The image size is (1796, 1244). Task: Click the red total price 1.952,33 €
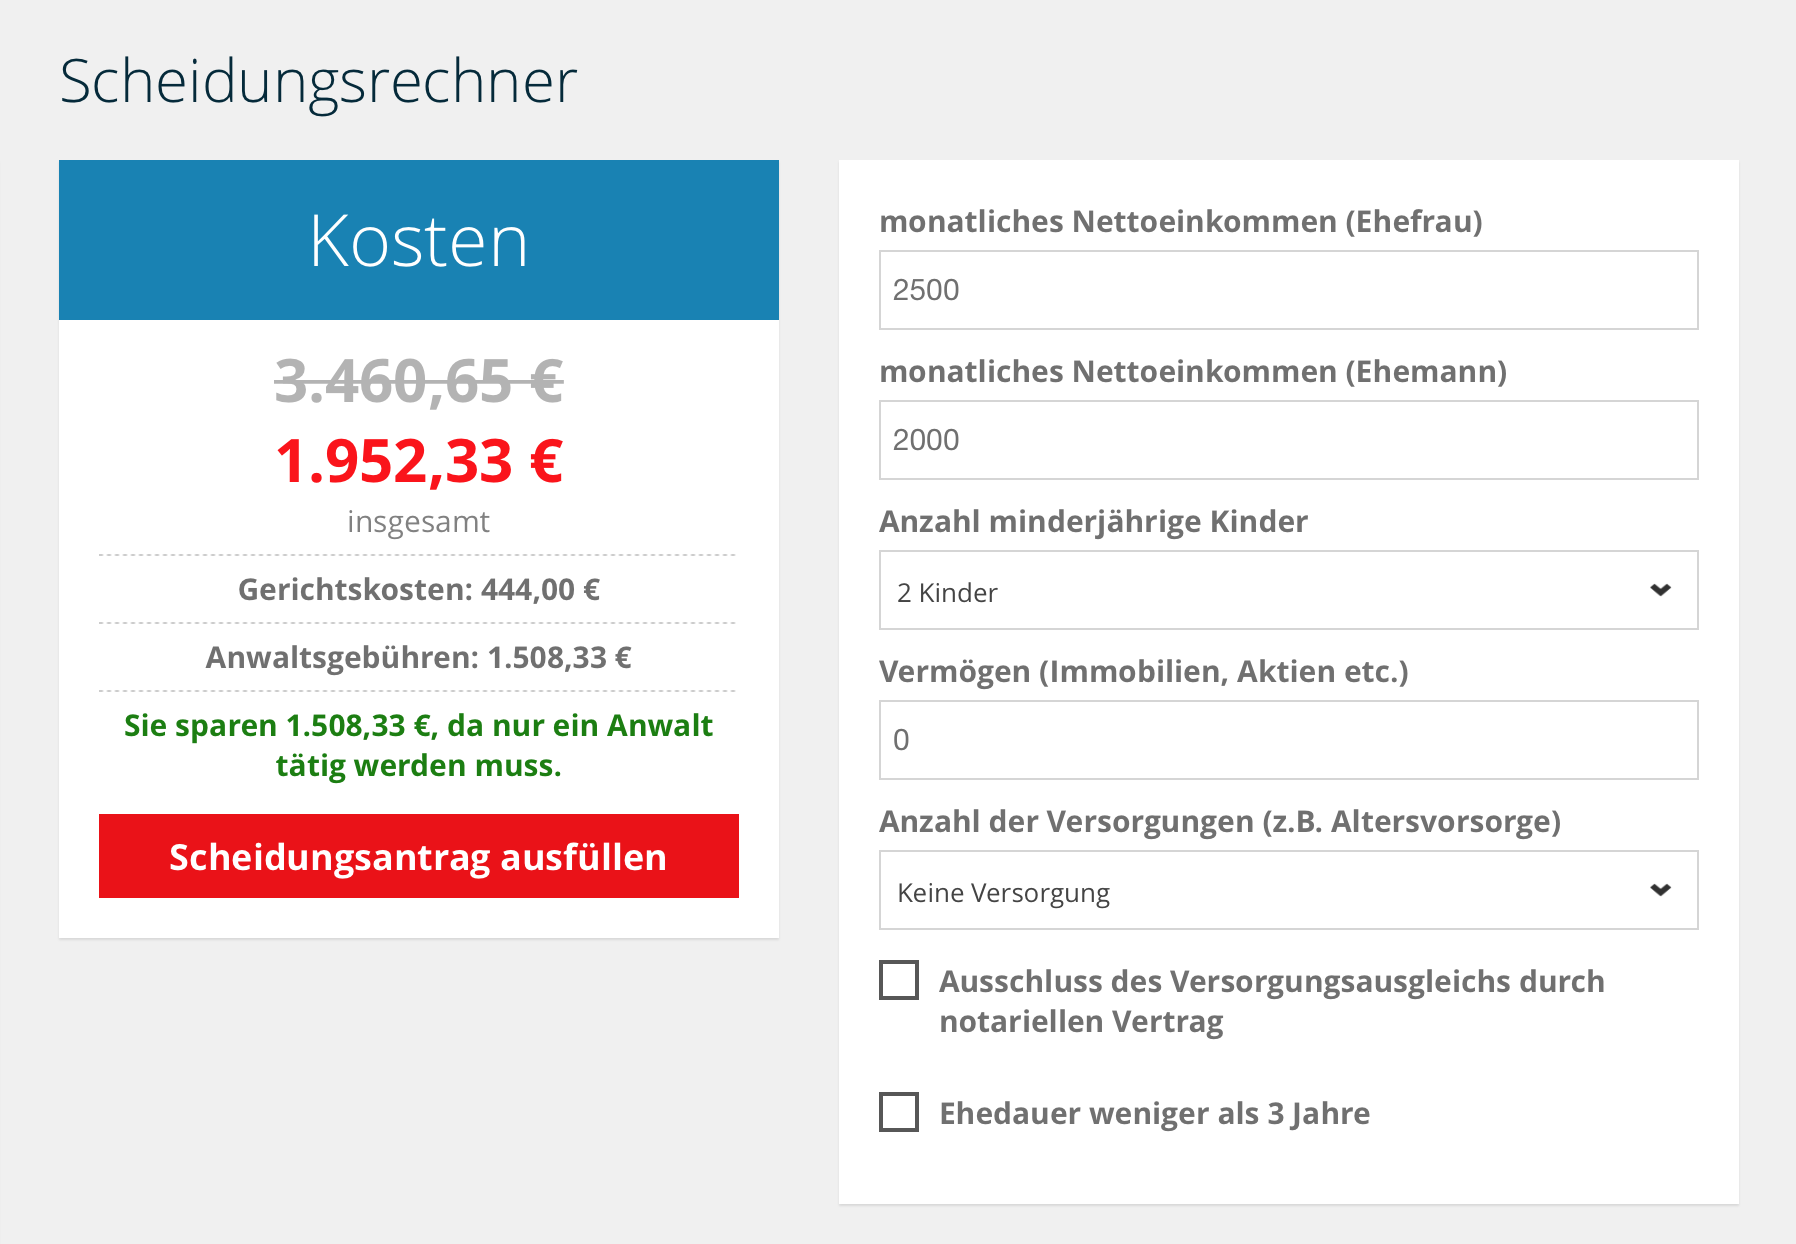(419, 461)
